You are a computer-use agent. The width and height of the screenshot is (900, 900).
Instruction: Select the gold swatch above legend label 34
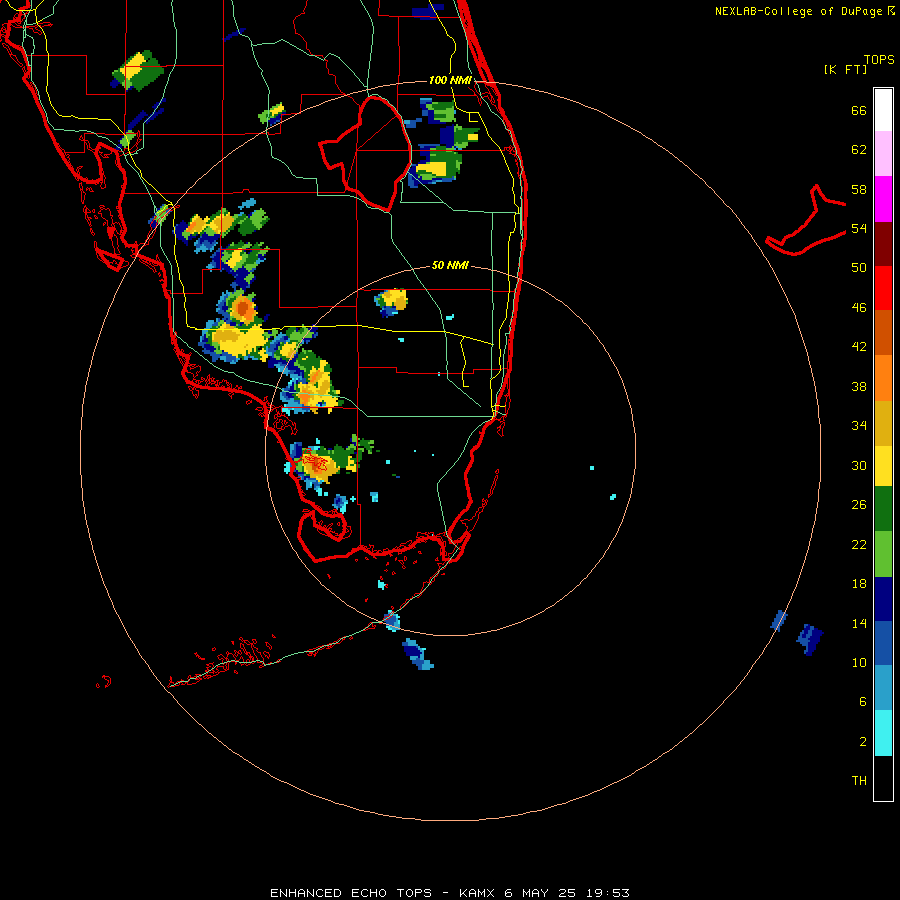click(x=883, y=423)
